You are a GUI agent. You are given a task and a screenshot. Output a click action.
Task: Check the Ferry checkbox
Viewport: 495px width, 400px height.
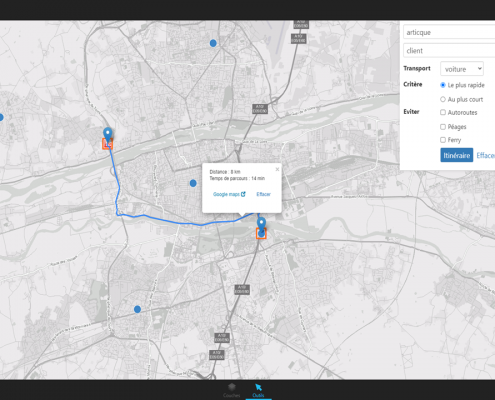point(443,140)
